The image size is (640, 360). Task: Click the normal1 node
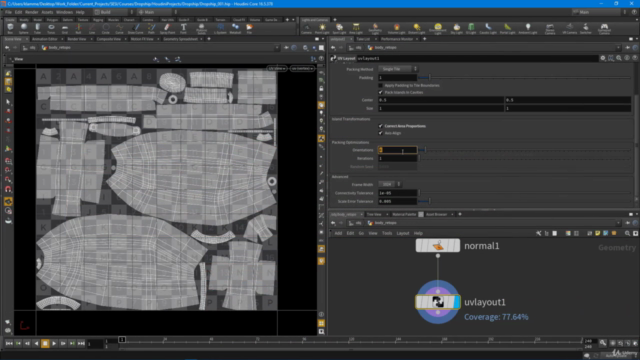tap(438, 246)
